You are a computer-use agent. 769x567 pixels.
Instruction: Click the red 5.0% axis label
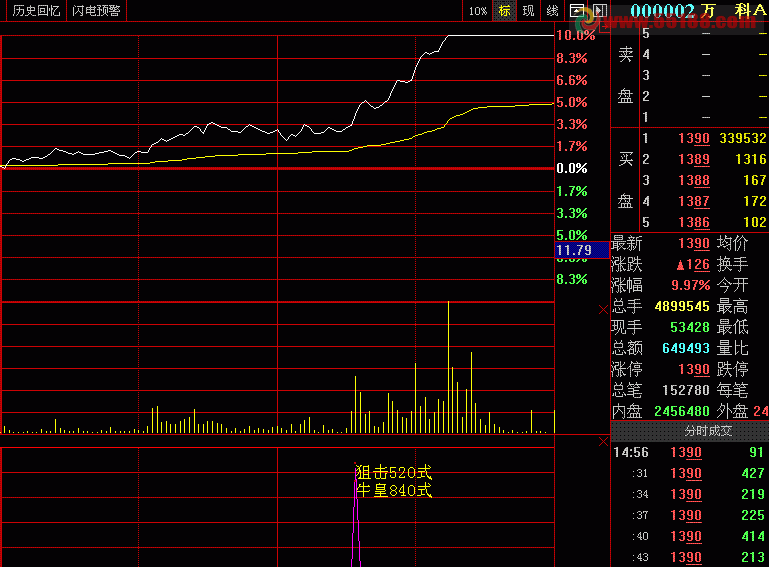571,103
